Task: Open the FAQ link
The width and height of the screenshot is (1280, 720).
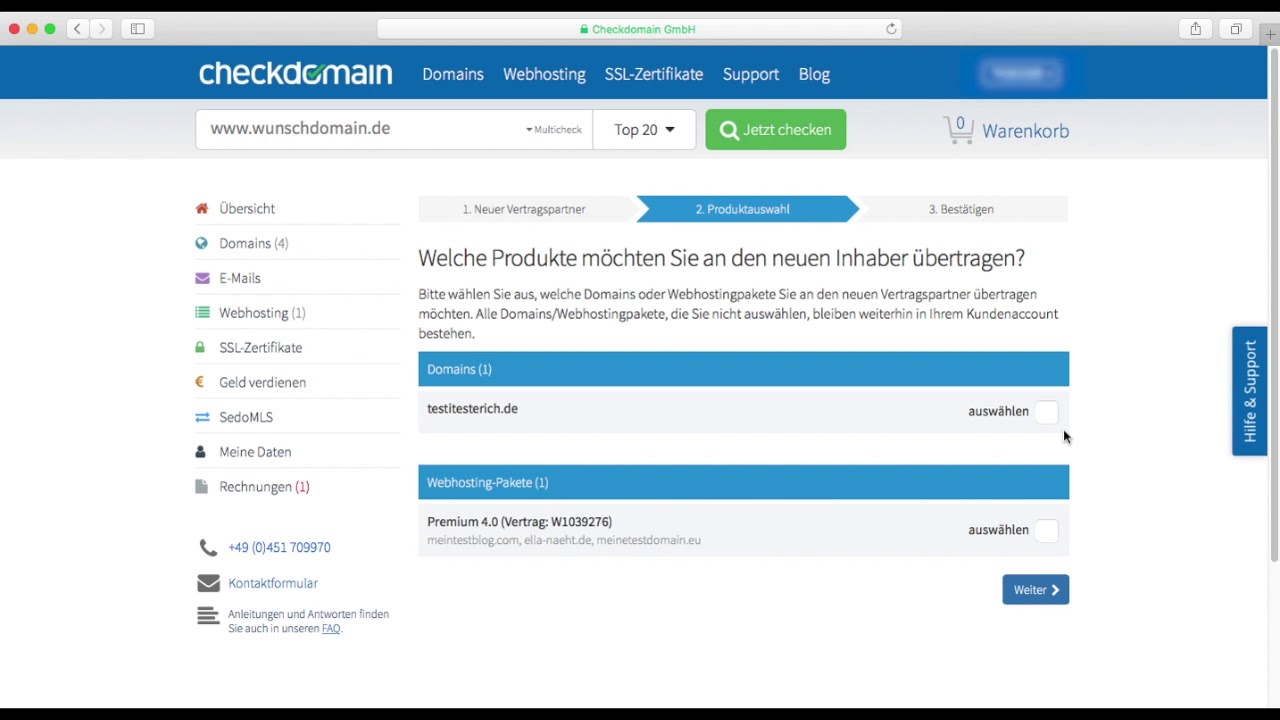Action: tap(331, 629)
